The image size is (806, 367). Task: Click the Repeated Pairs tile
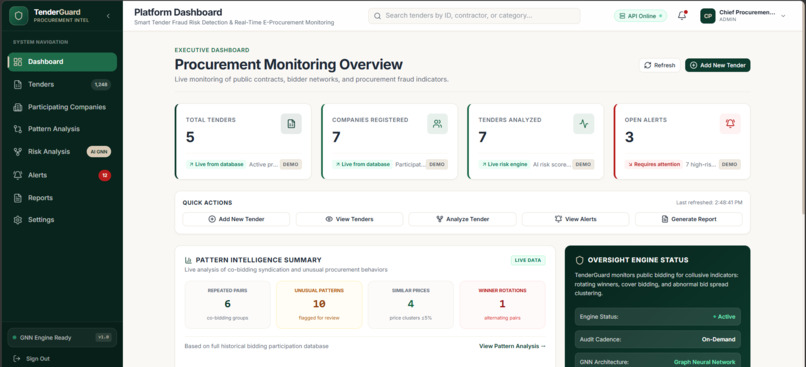point(227,304)
